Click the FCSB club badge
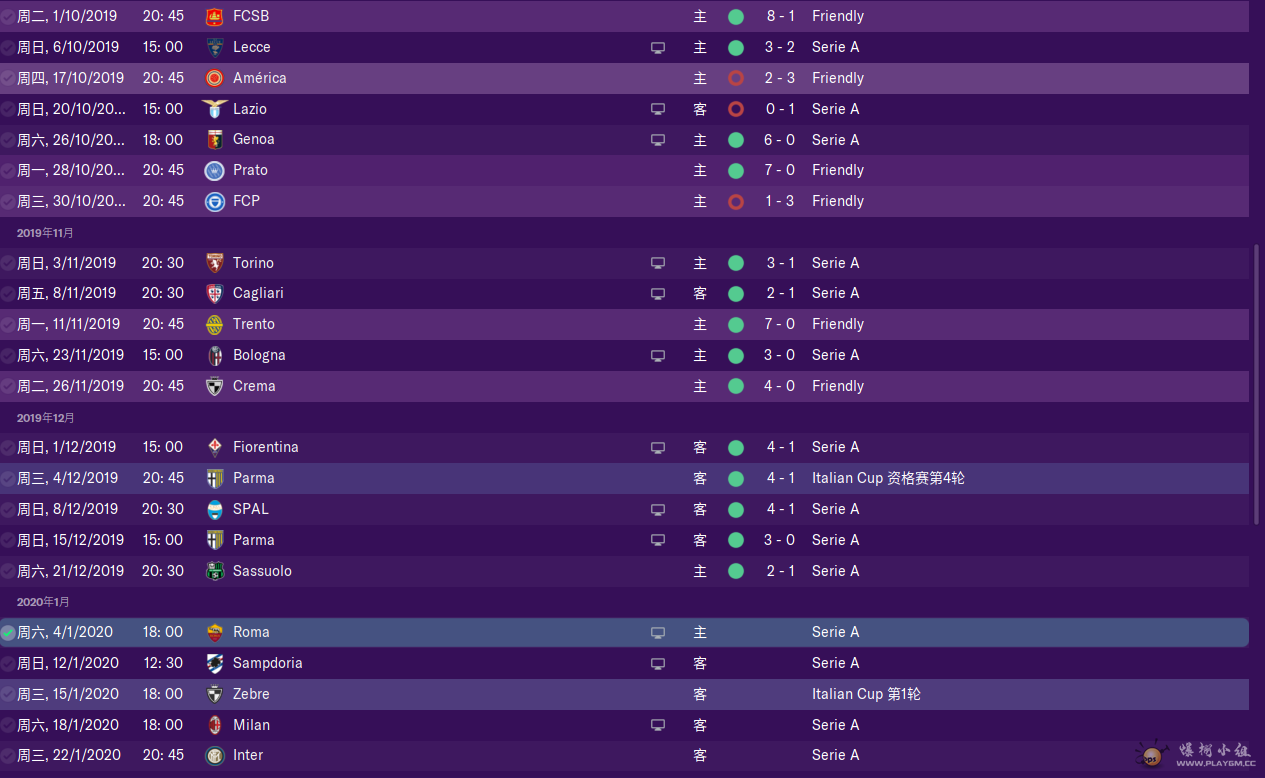 [x=214, y=16]
